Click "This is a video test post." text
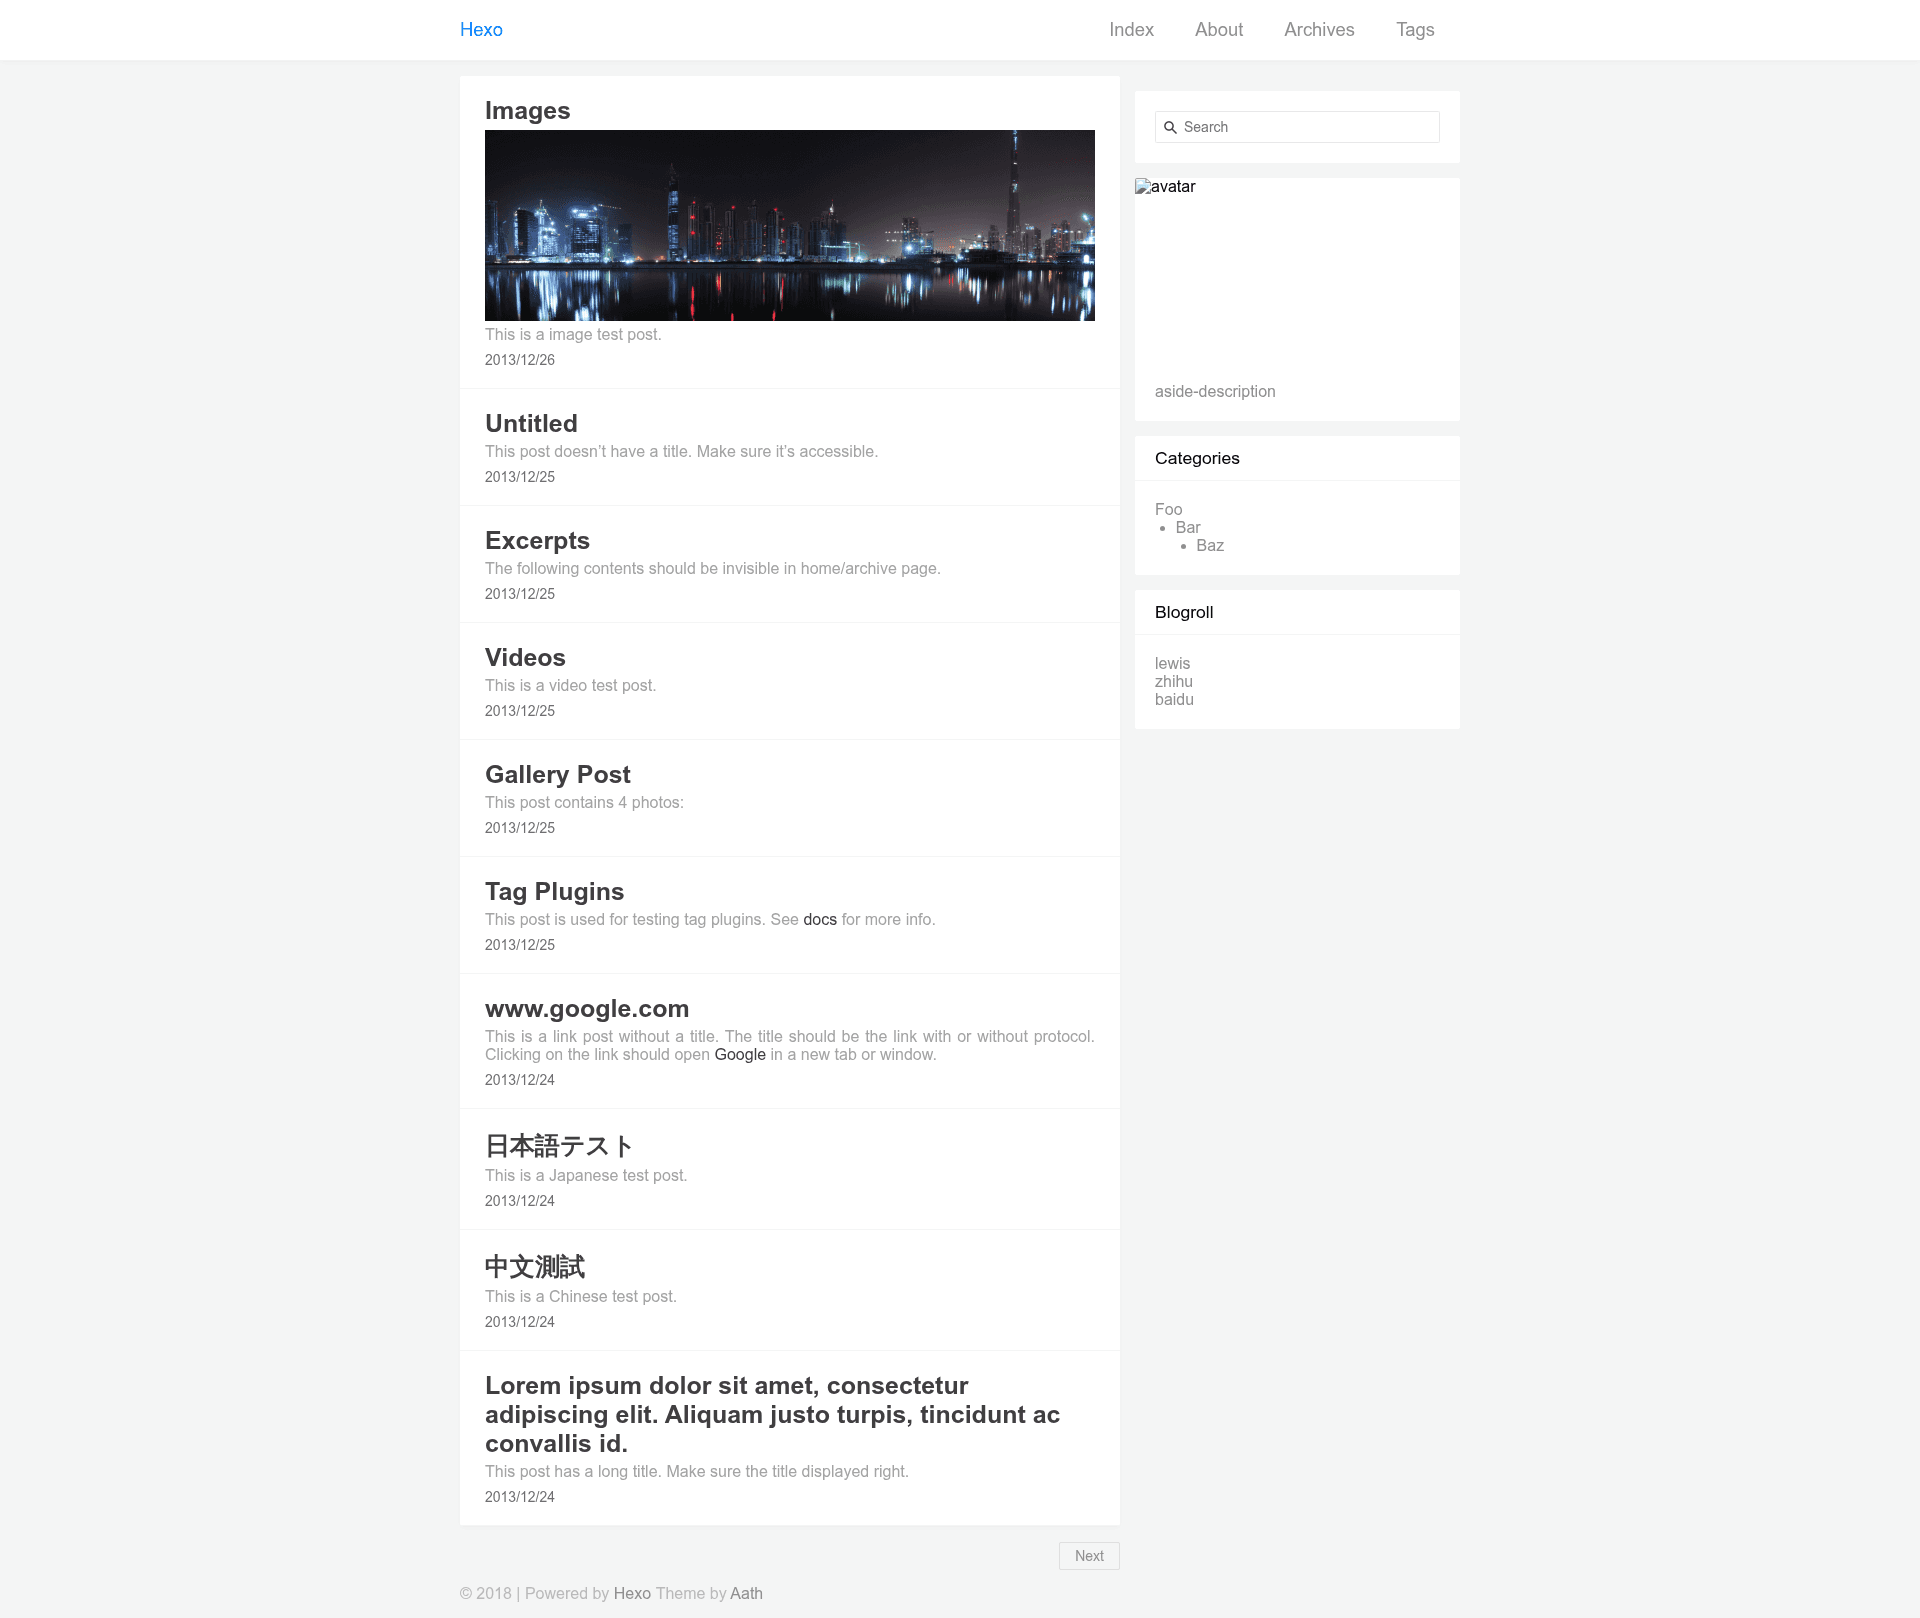Image resolution: width=1920 pixels, height=1618 pixels. click(x=571, y=685)
